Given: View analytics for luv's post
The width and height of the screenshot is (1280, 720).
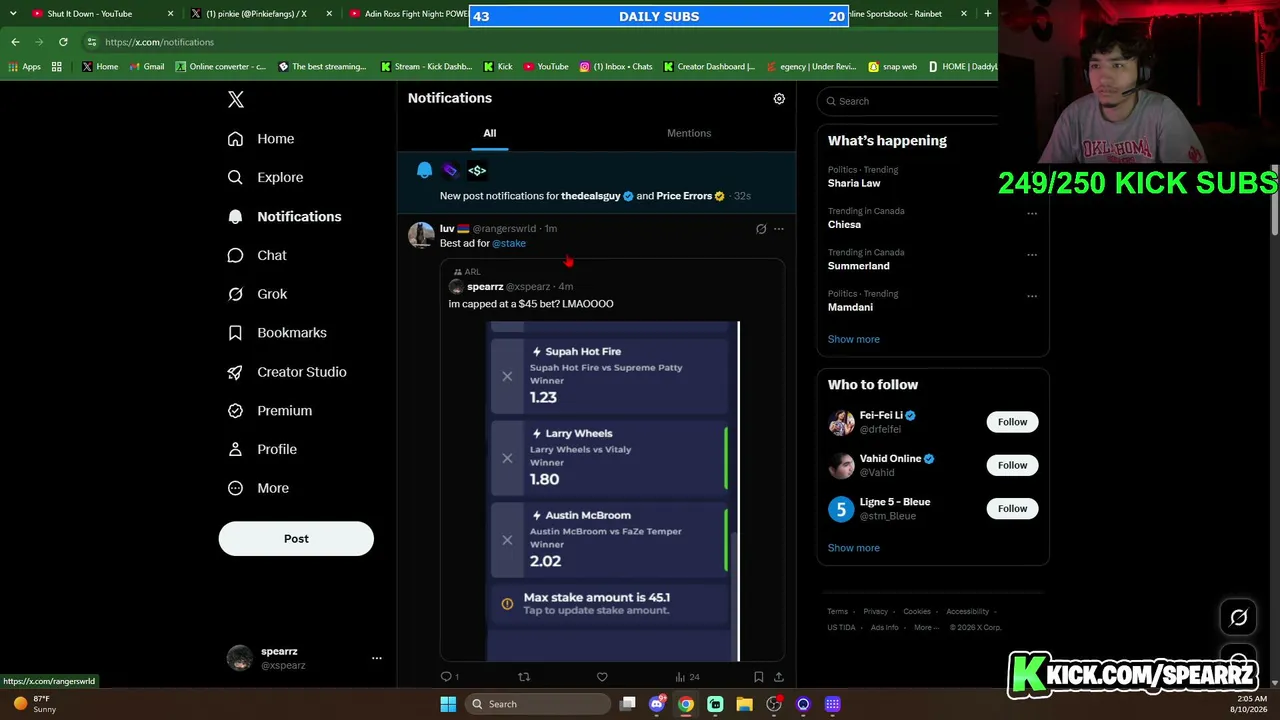Looking at the screenshot, I should [687, 677].
